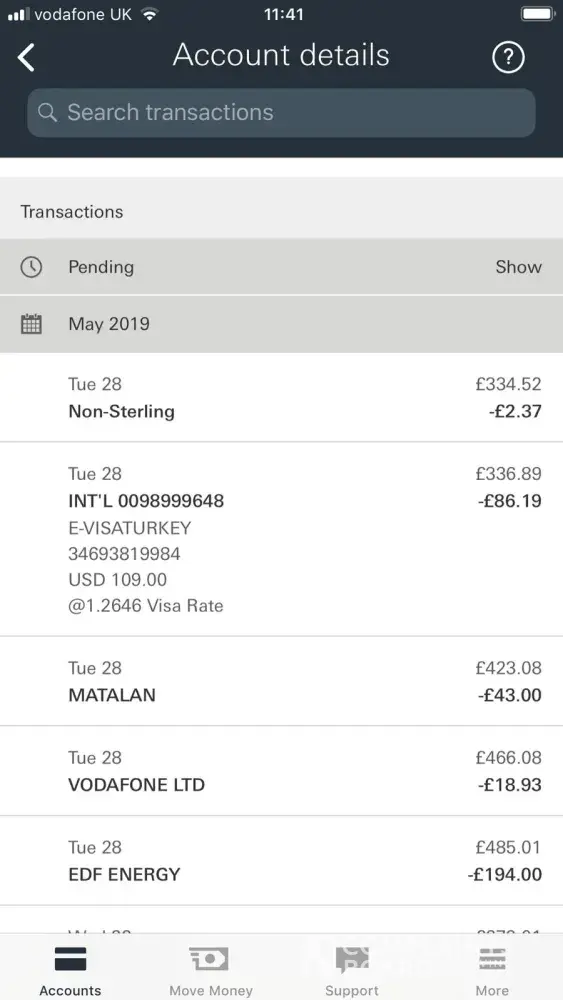Open the MATALAN transaction
The image size is (563, 1000).
pos(281,681)
